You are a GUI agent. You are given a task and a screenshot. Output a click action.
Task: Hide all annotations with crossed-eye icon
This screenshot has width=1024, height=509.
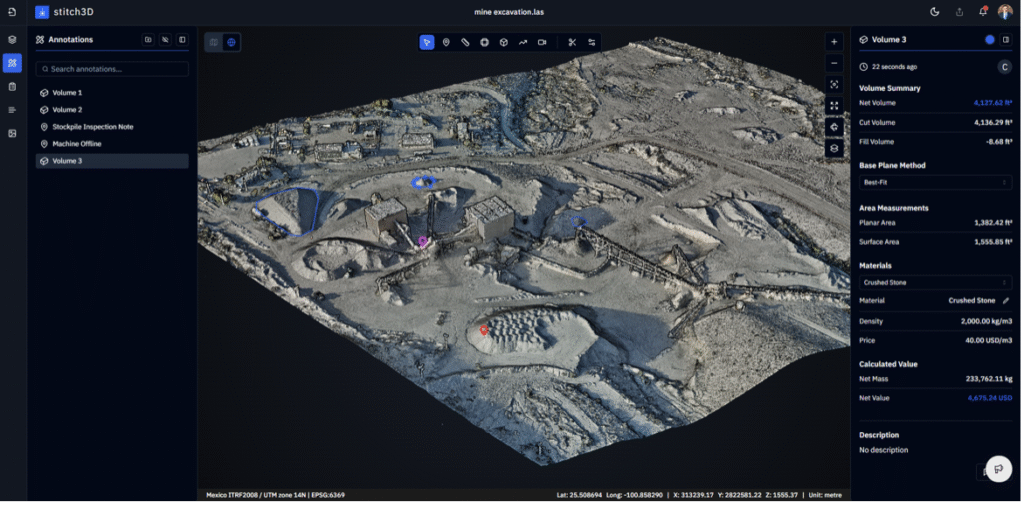(165, 40)
